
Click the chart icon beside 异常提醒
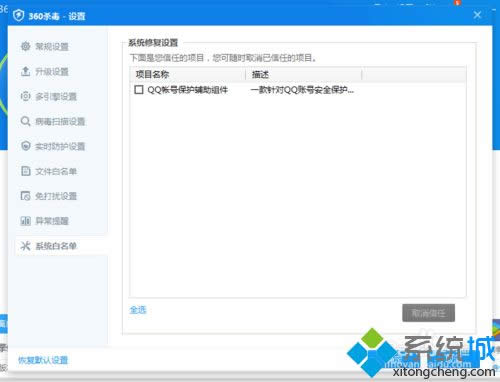26,221
